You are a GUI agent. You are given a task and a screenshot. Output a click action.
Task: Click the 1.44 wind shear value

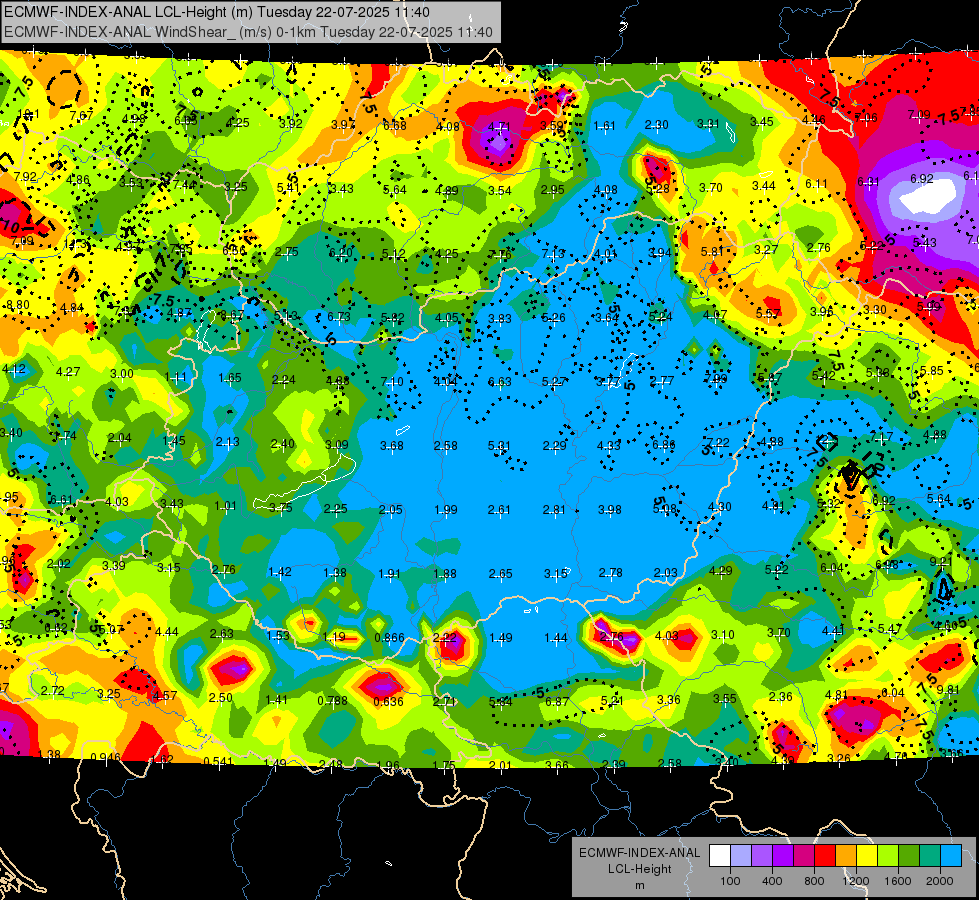[555, 638]
